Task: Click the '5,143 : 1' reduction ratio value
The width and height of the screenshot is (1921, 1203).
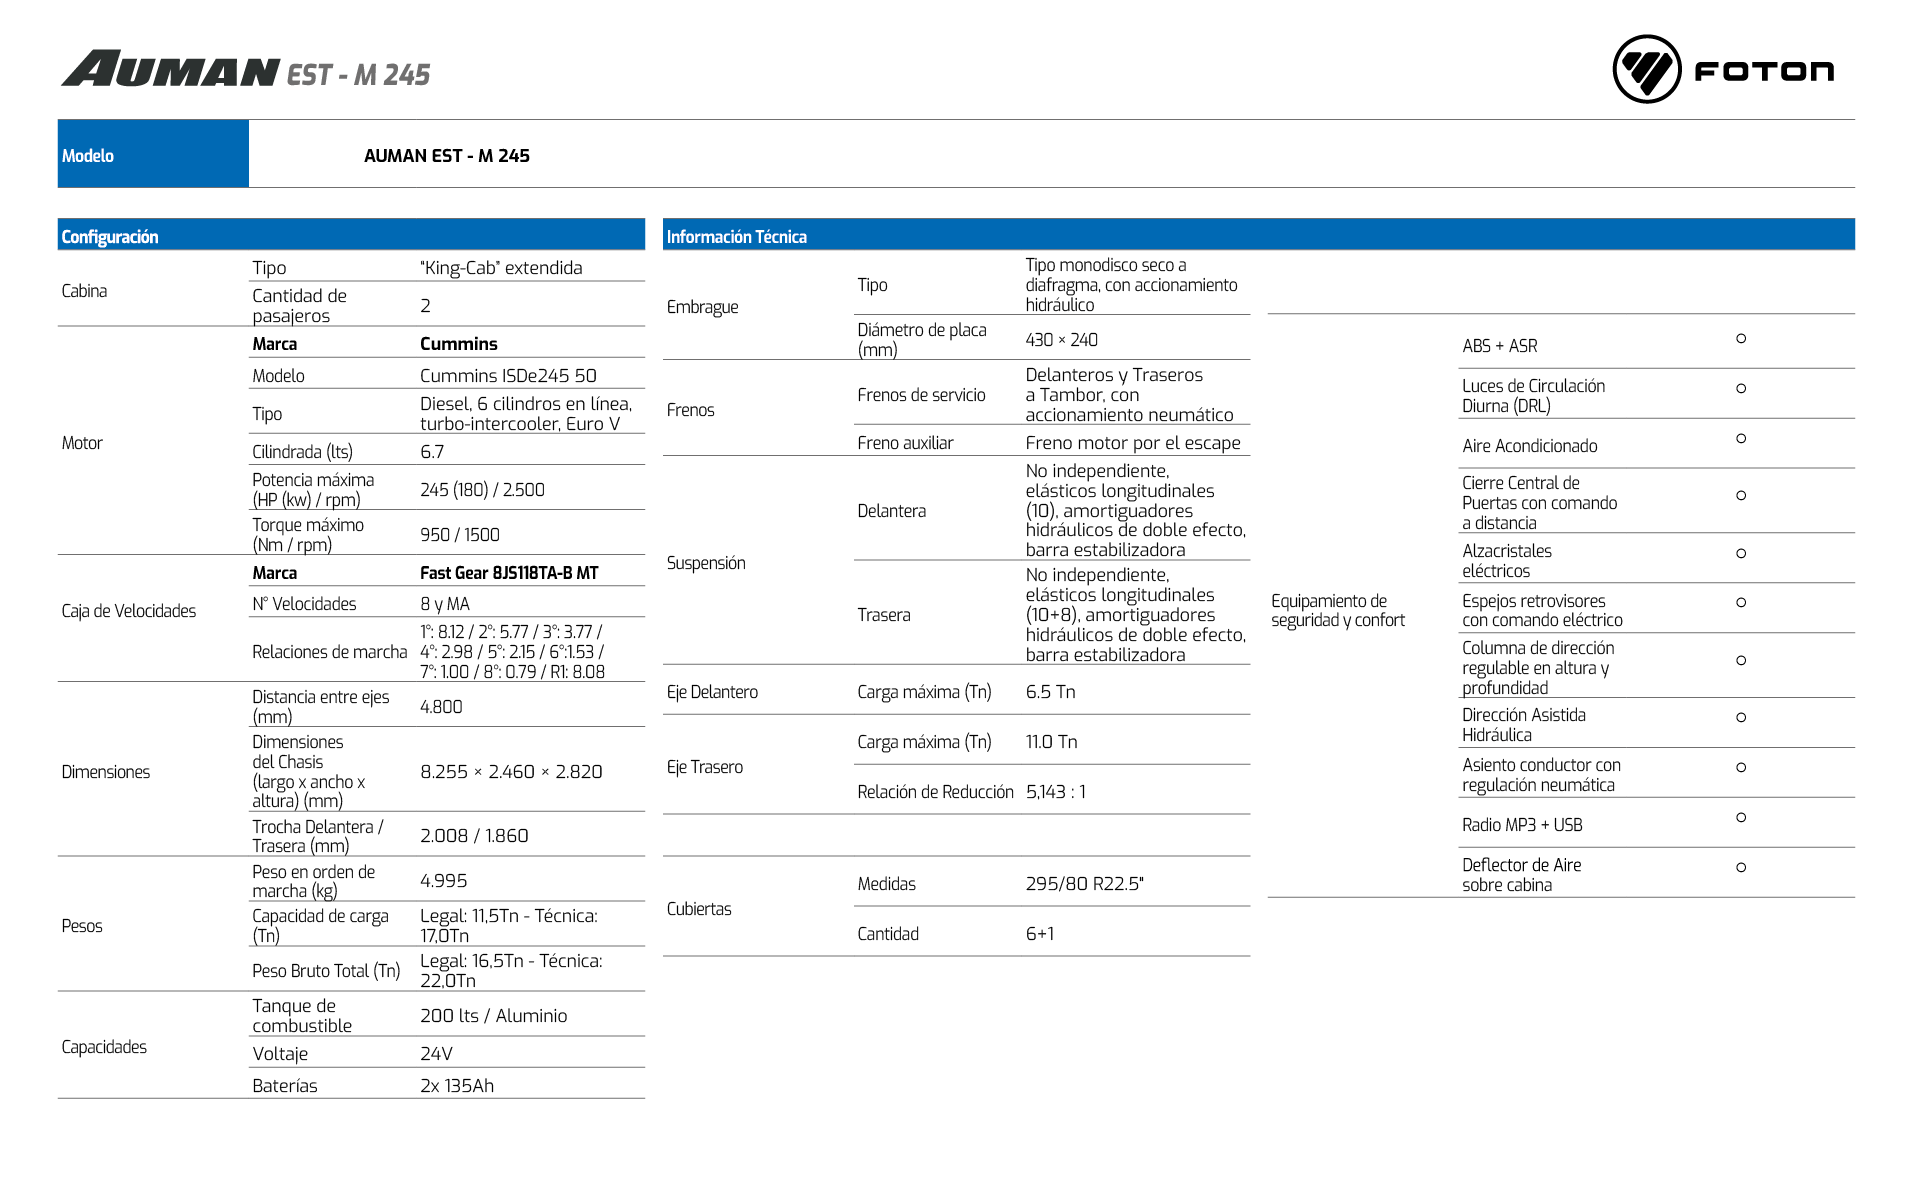Action: pyautogui.click(x=1056, y=792)
